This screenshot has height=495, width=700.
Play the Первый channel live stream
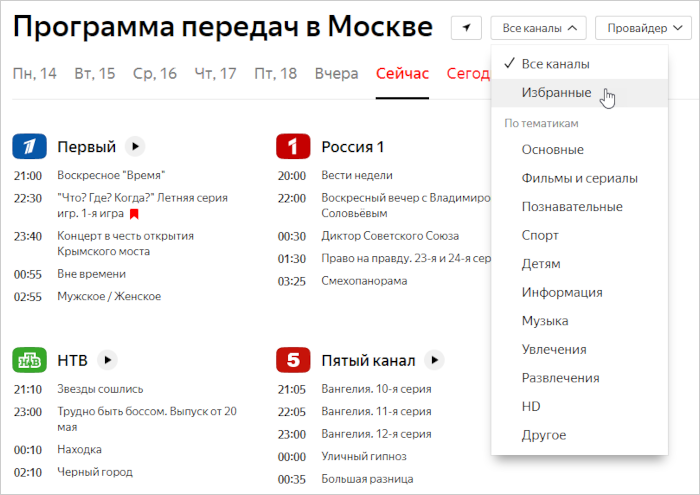tap(135, 146)
